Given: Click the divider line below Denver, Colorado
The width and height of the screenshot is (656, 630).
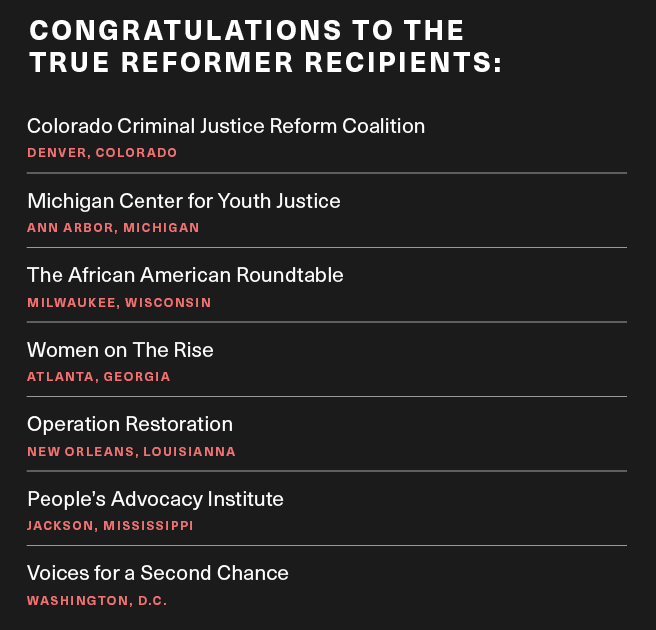Looking at the screenshot, I should click(x=327, y=173).
